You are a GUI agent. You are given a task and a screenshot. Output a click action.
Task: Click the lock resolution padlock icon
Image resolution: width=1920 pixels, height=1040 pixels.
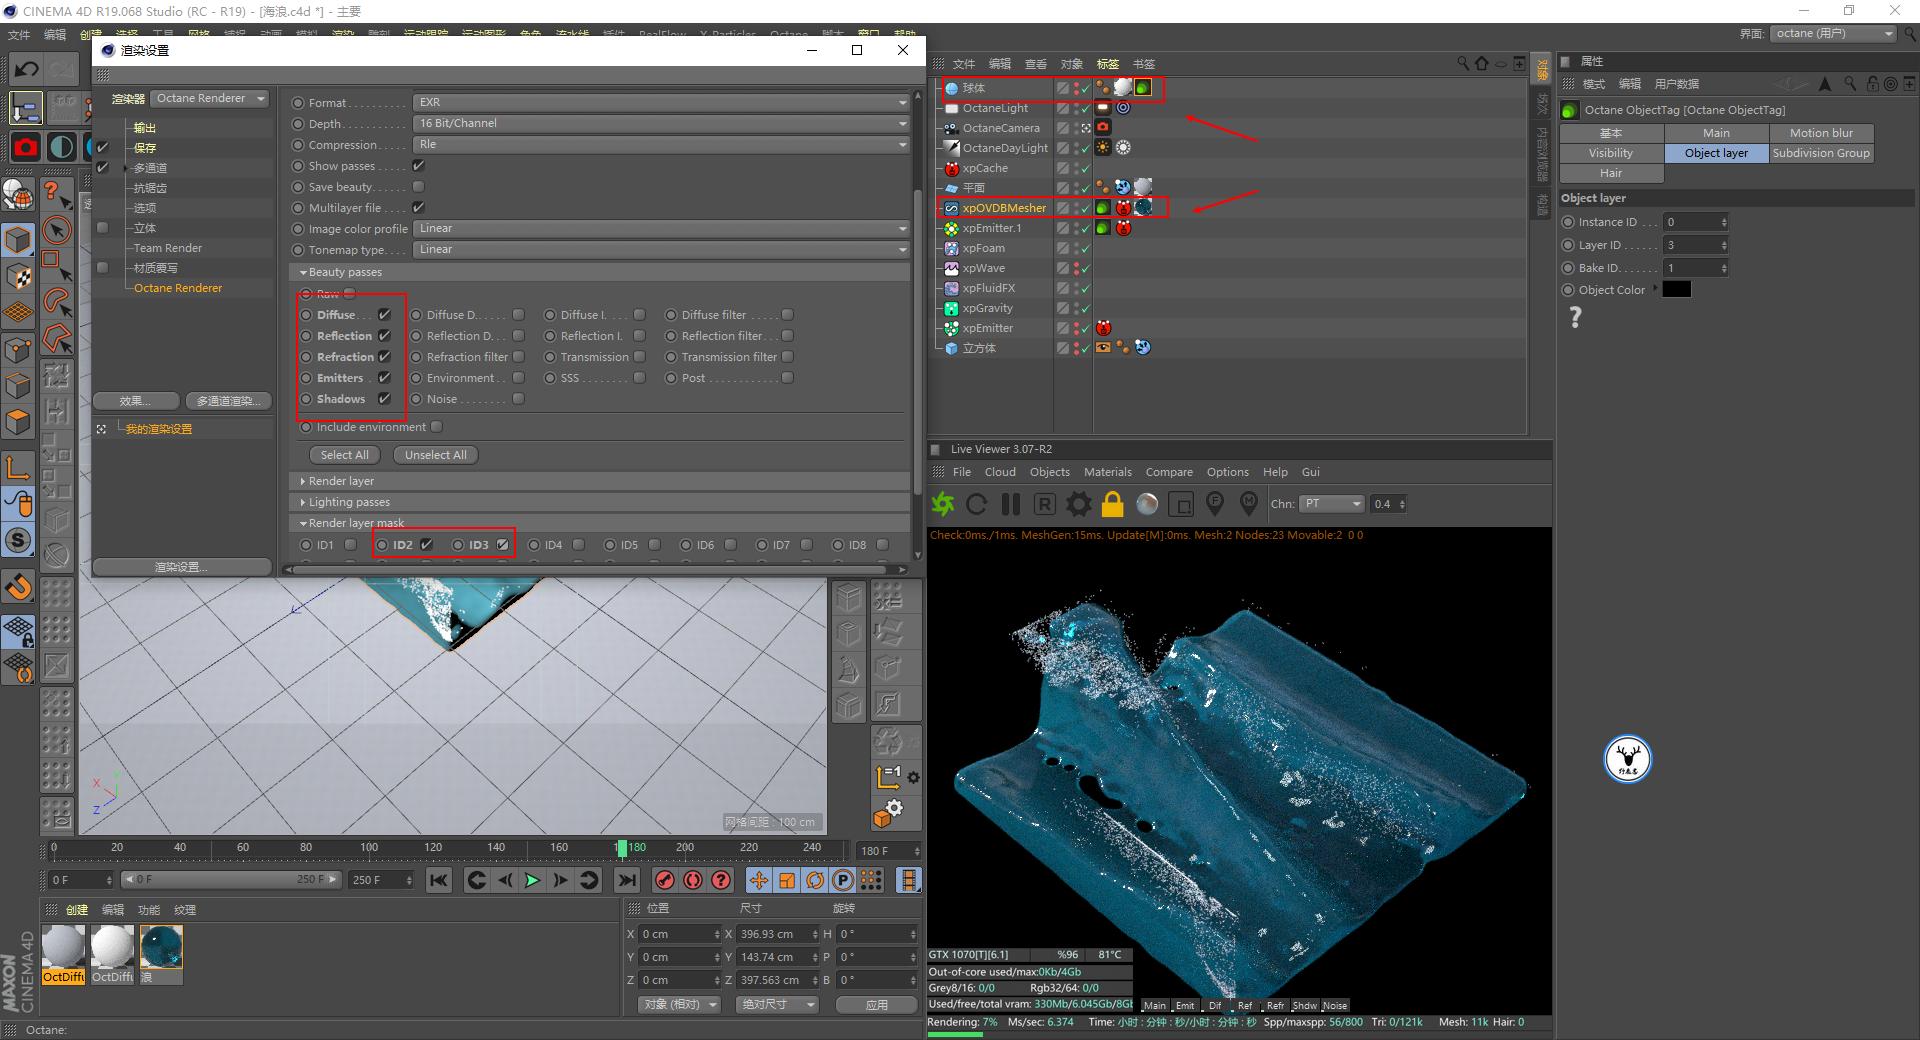pos(1112,504)
